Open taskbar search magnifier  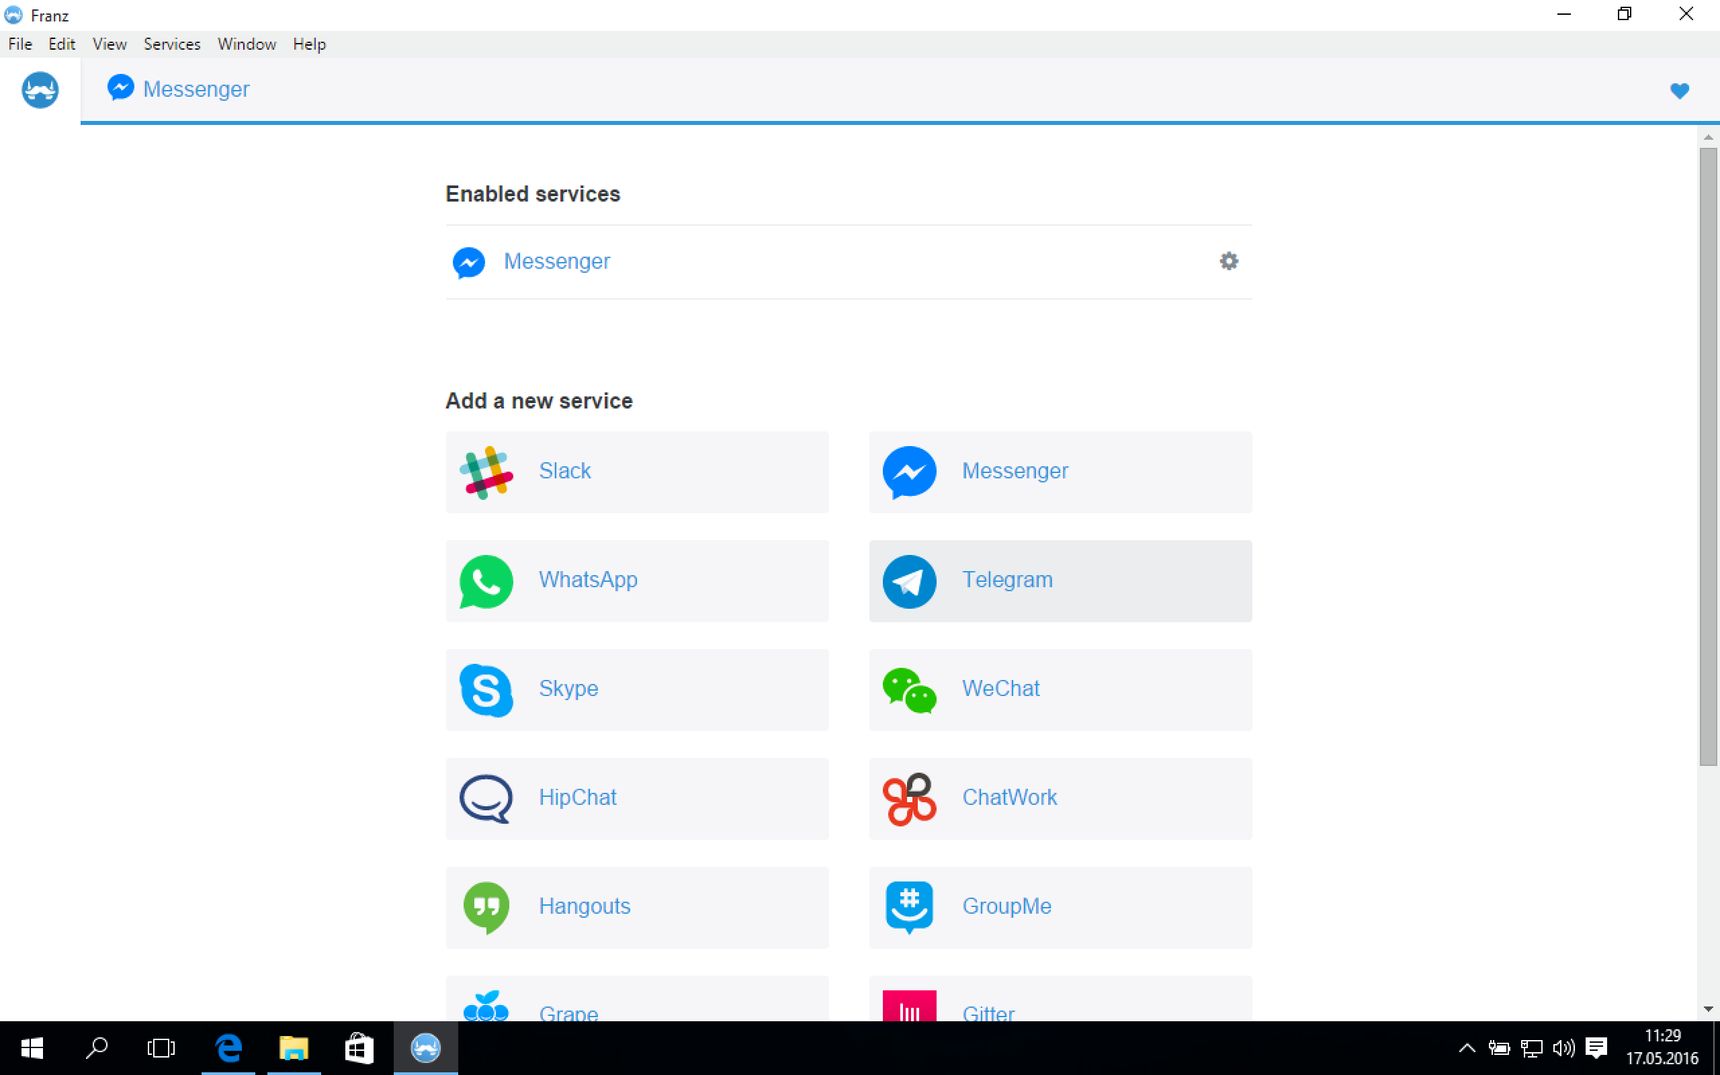[x=97, y=1048]
